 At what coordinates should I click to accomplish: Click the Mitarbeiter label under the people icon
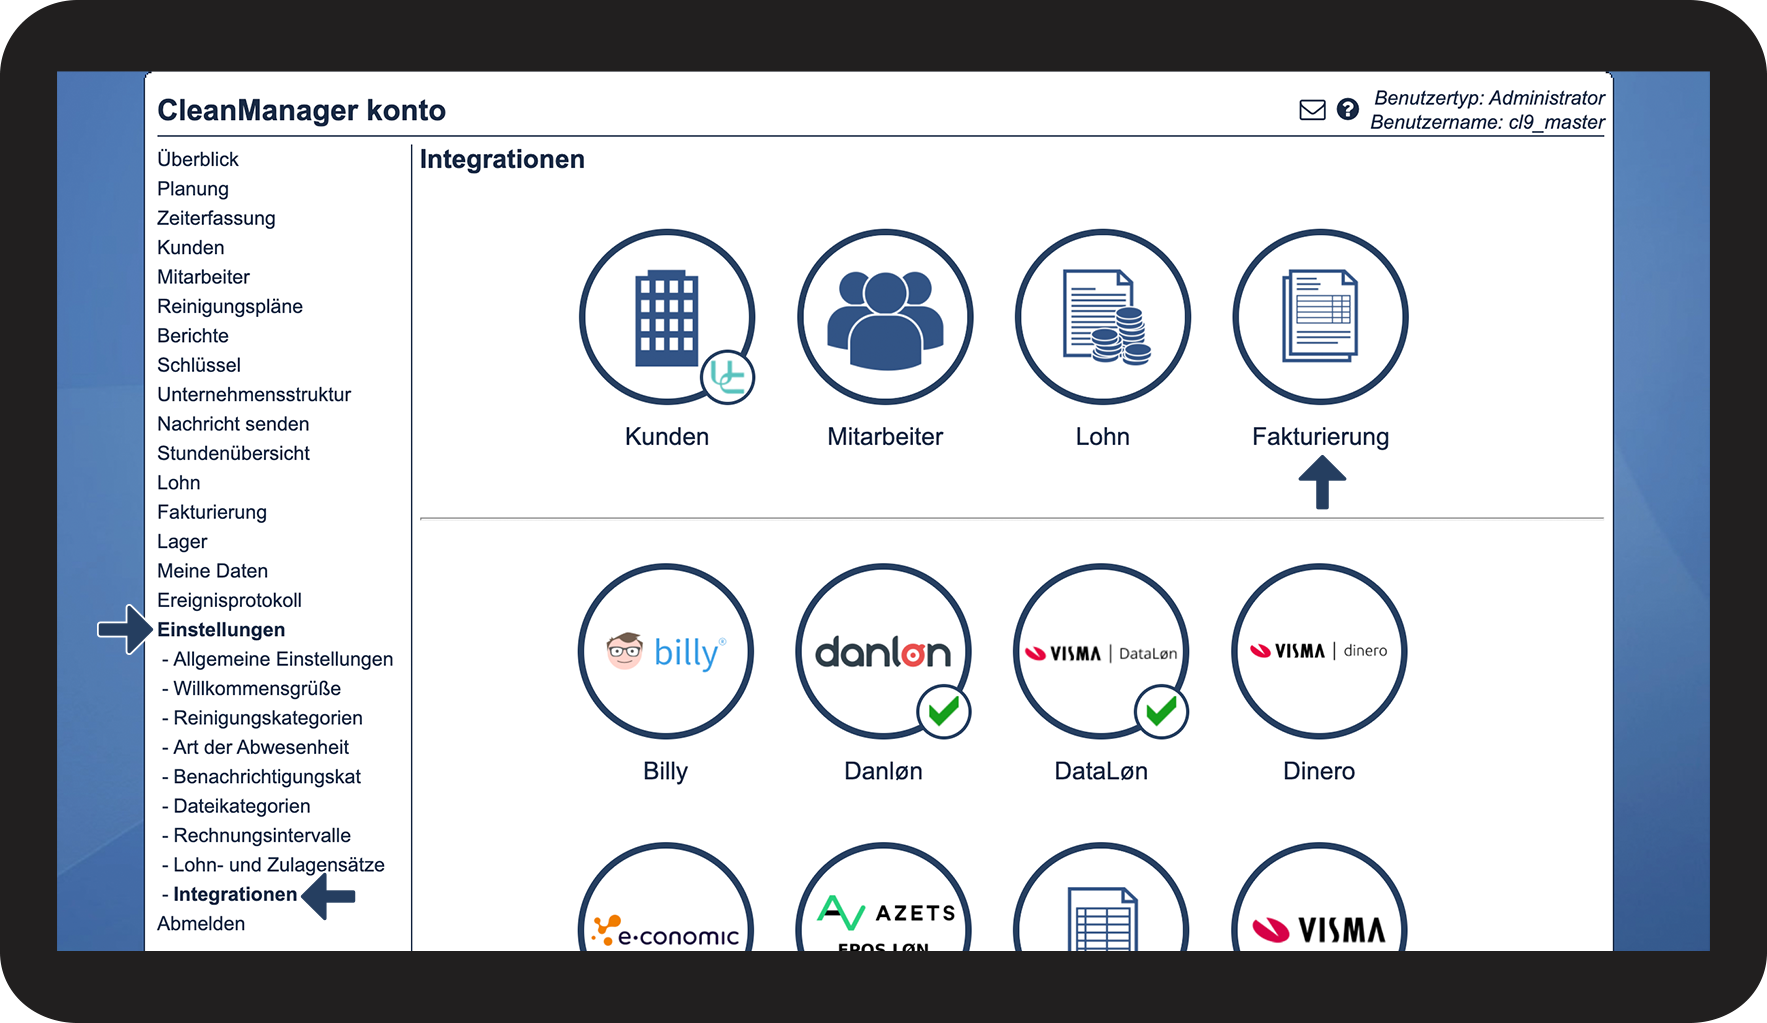click(885, 436)
